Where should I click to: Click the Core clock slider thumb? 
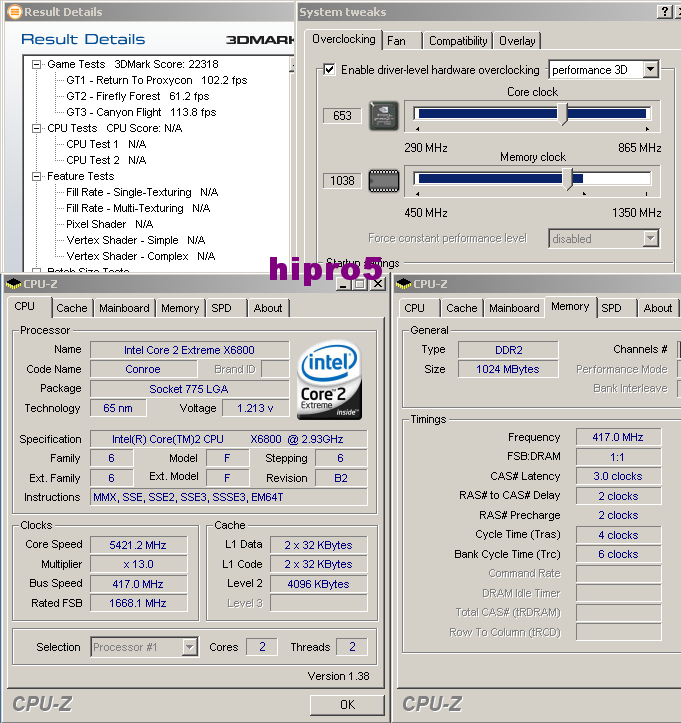click(x=562, y=114)
